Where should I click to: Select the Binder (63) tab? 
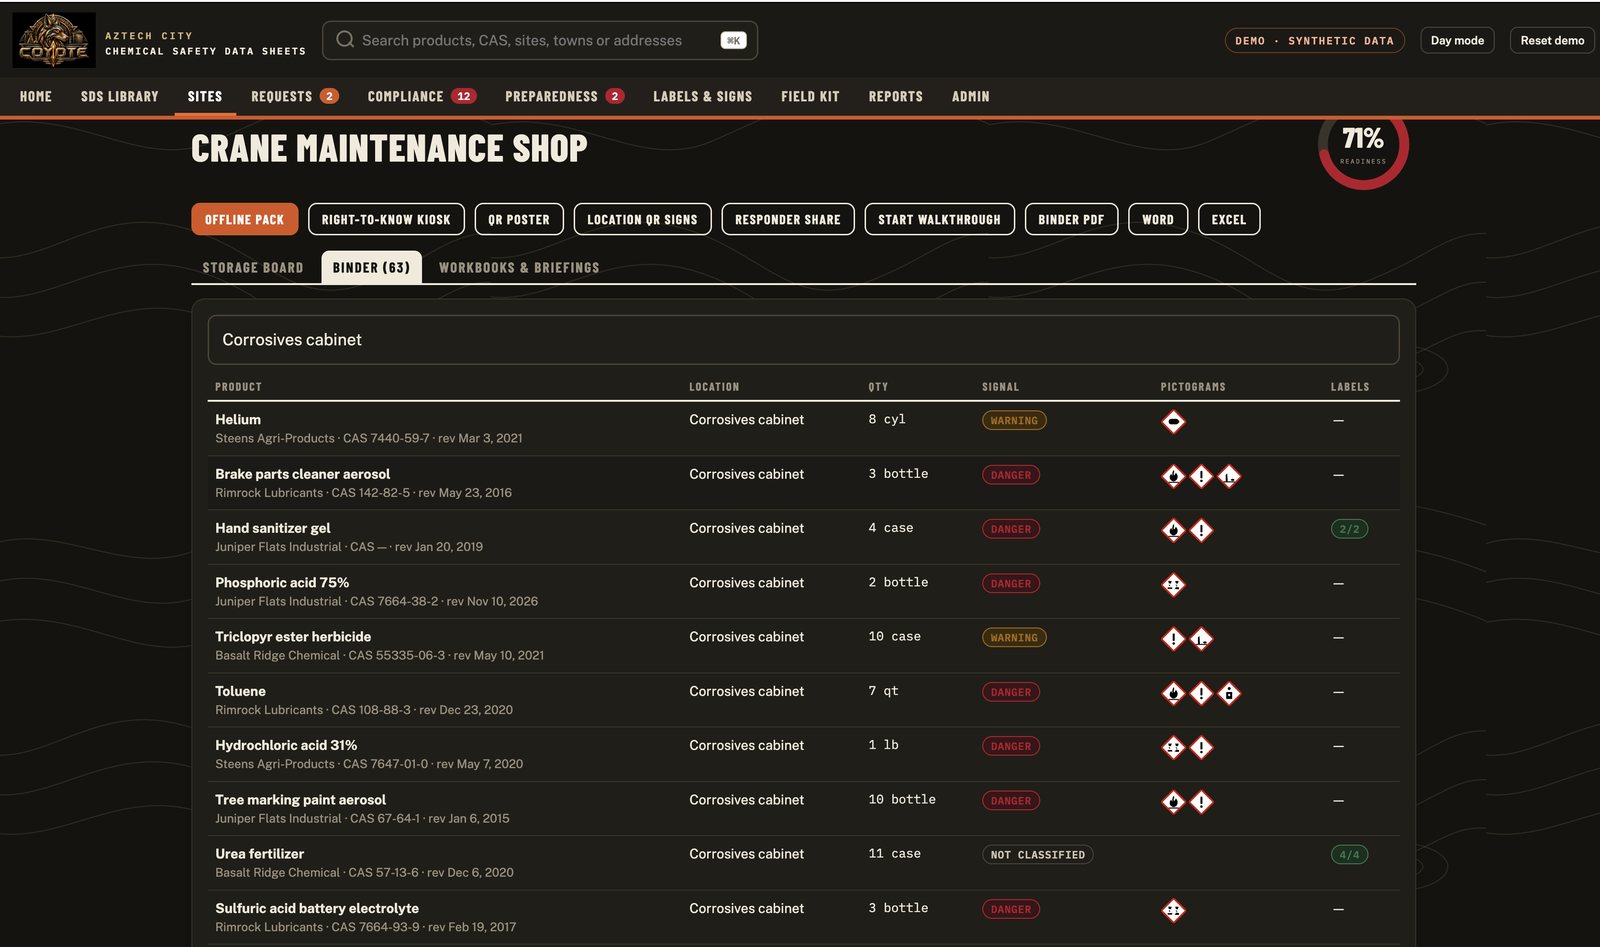[371, 267]
